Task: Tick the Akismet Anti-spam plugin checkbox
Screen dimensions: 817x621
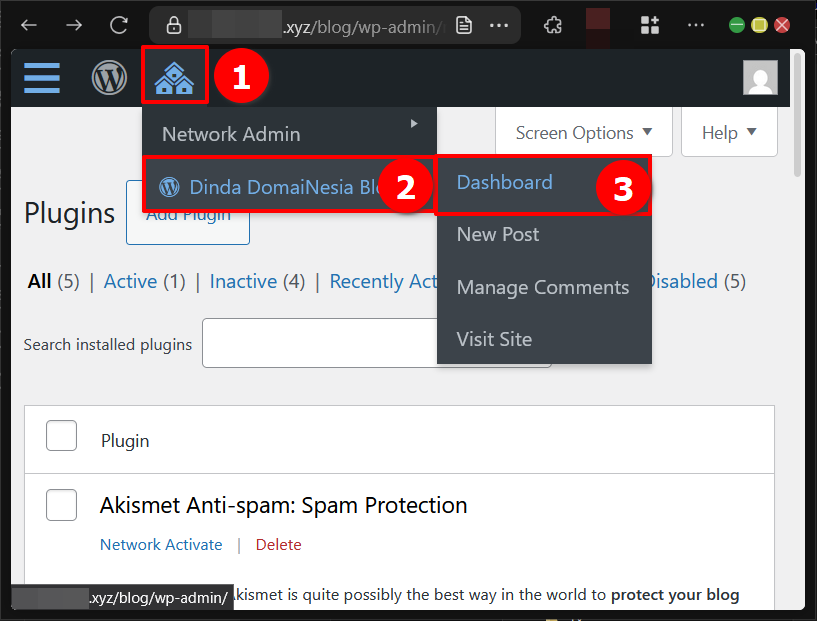Action: 61,505
